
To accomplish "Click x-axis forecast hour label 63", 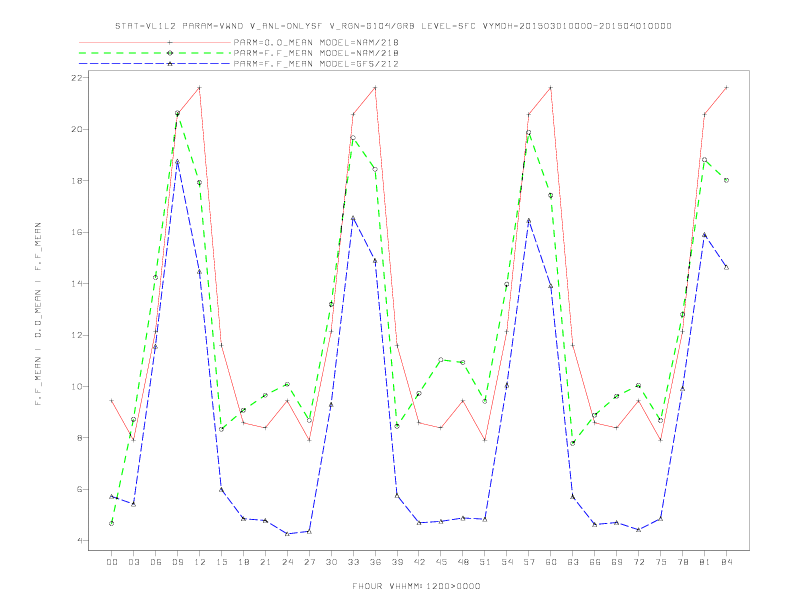I will pos(573,562).
